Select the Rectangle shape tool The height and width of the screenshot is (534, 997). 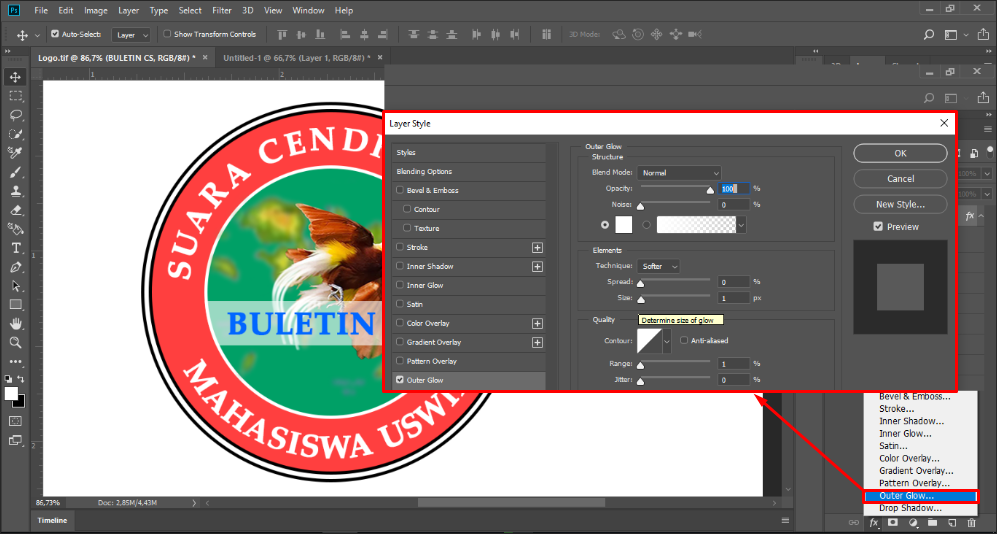pyautogui.click(x=15, y=305)
